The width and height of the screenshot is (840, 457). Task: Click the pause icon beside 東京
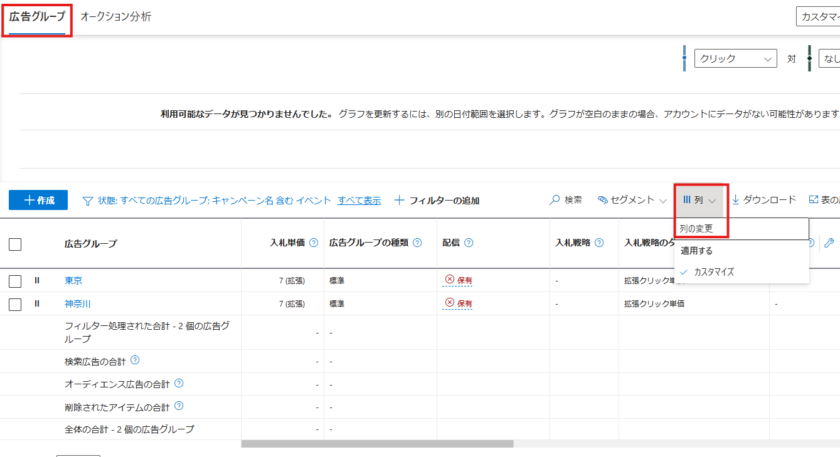point(38,281)
